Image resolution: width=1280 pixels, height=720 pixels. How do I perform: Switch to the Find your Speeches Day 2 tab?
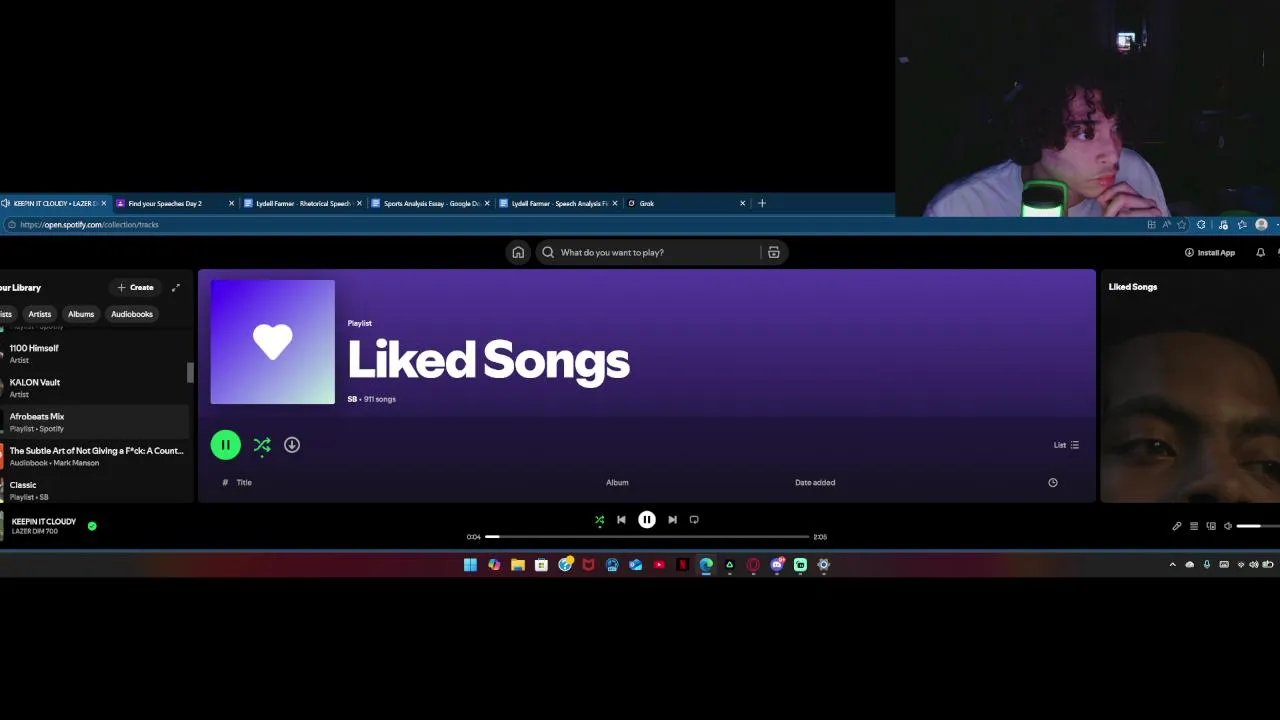click(x=175, y=203)
